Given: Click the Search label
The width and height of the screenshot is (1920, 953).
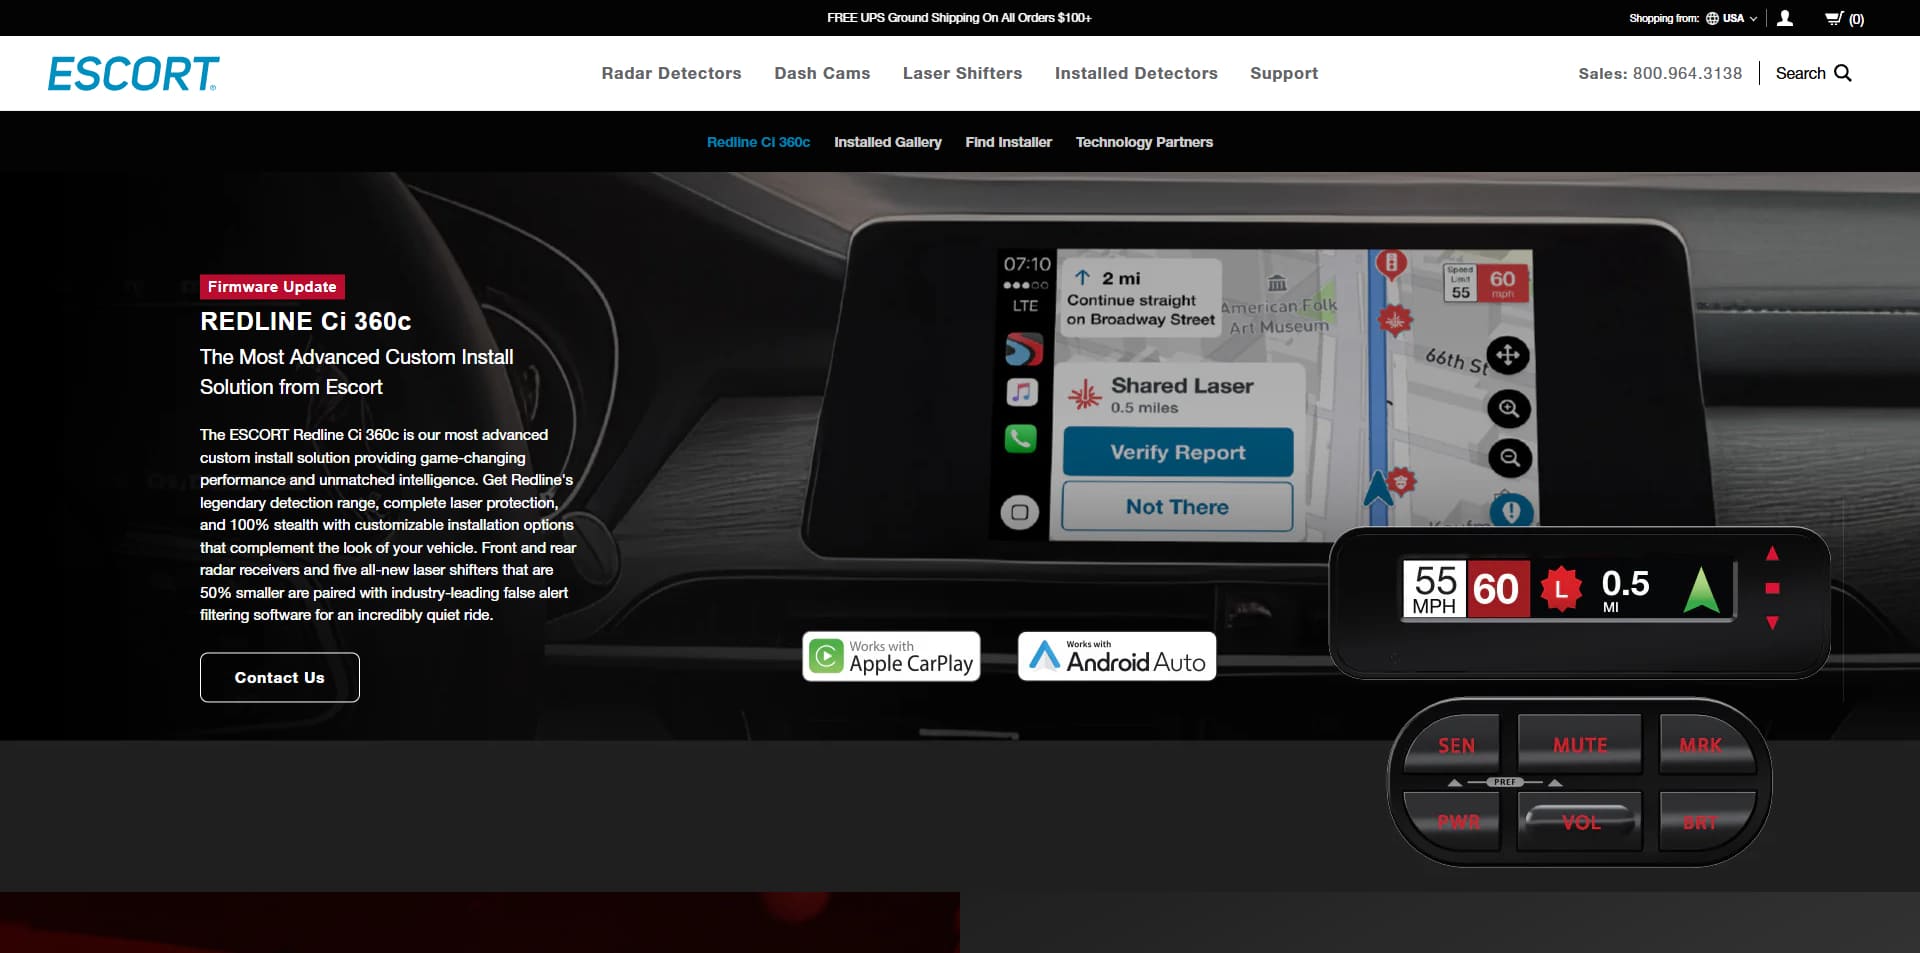Looking at the screenshot, I should click(1800, 73).
